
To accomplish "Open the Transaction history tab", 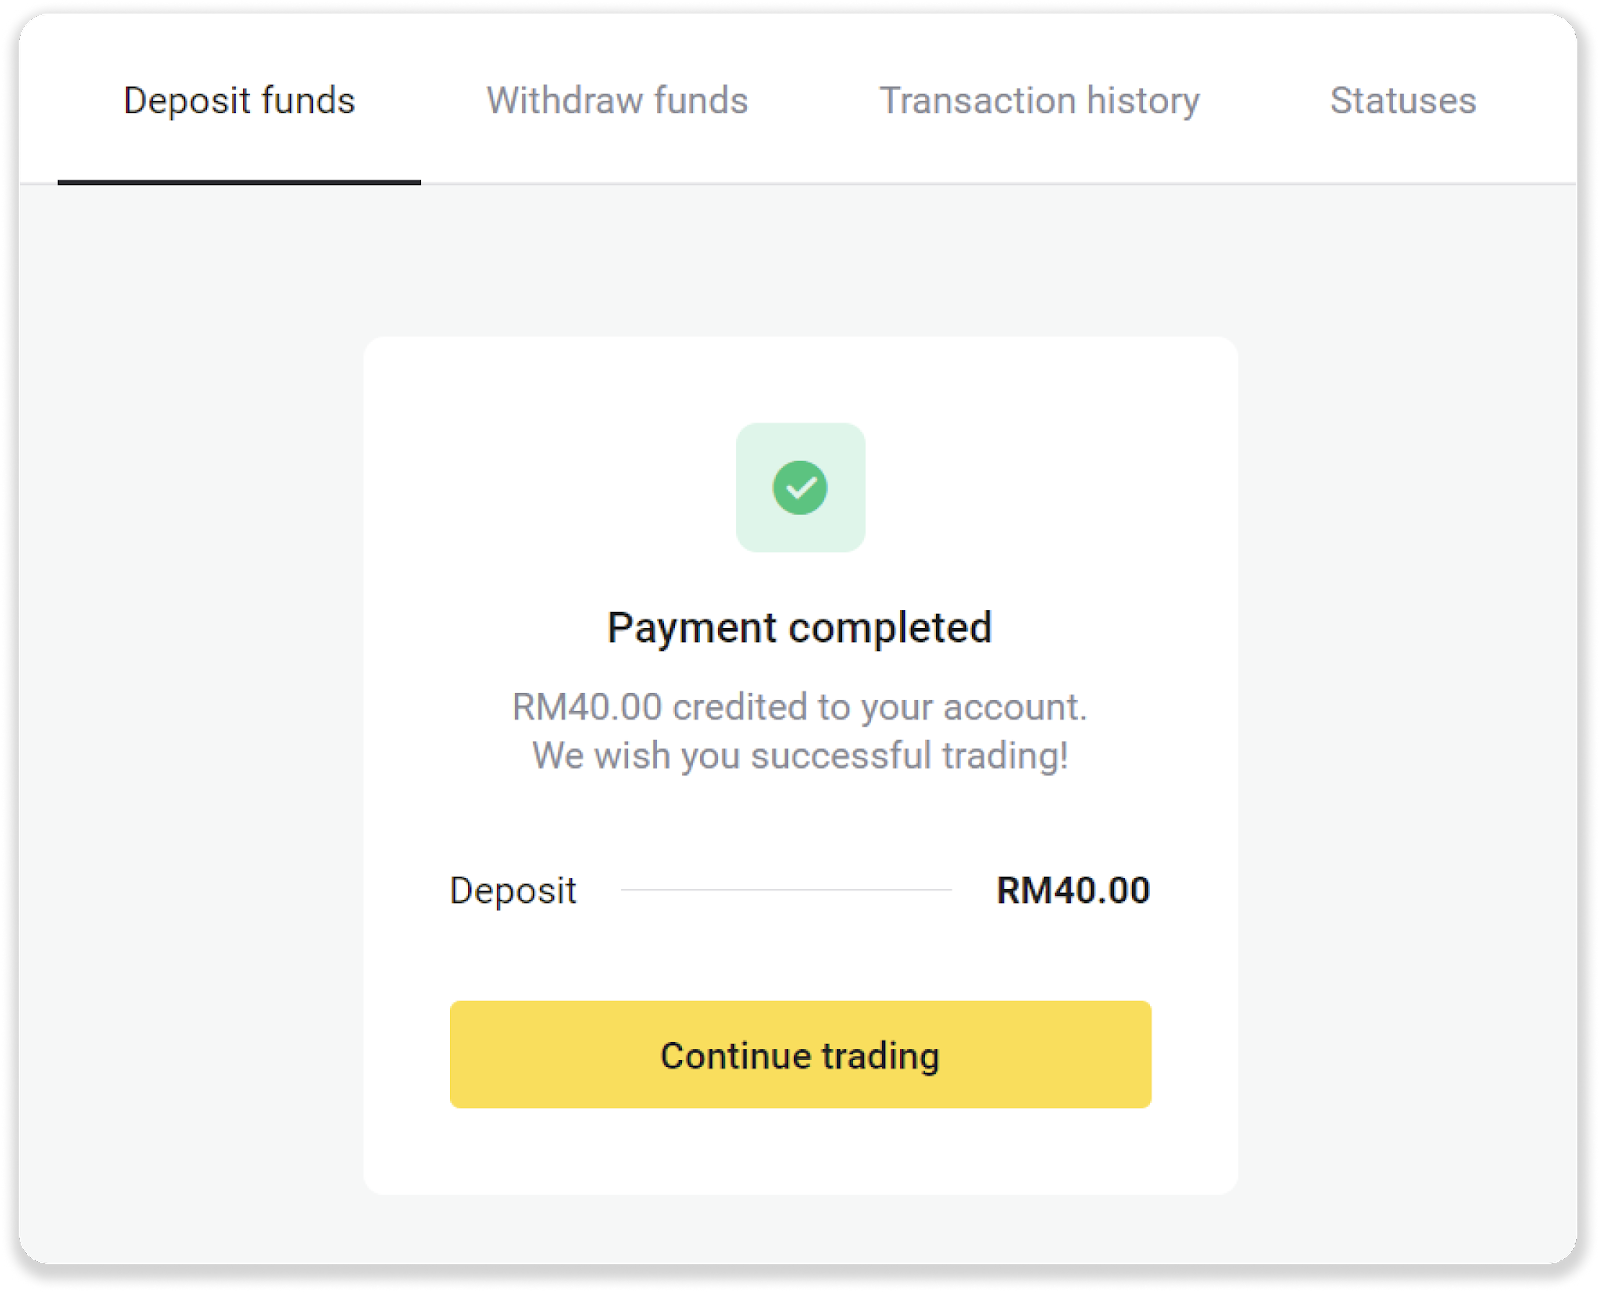I will 1039,101.
